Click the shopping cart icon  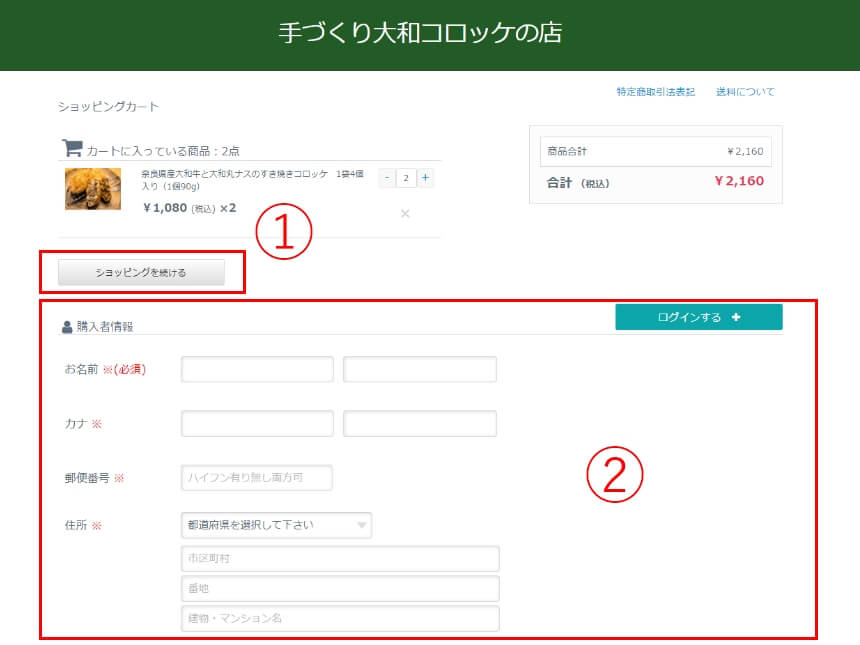[x=72, y=148]
